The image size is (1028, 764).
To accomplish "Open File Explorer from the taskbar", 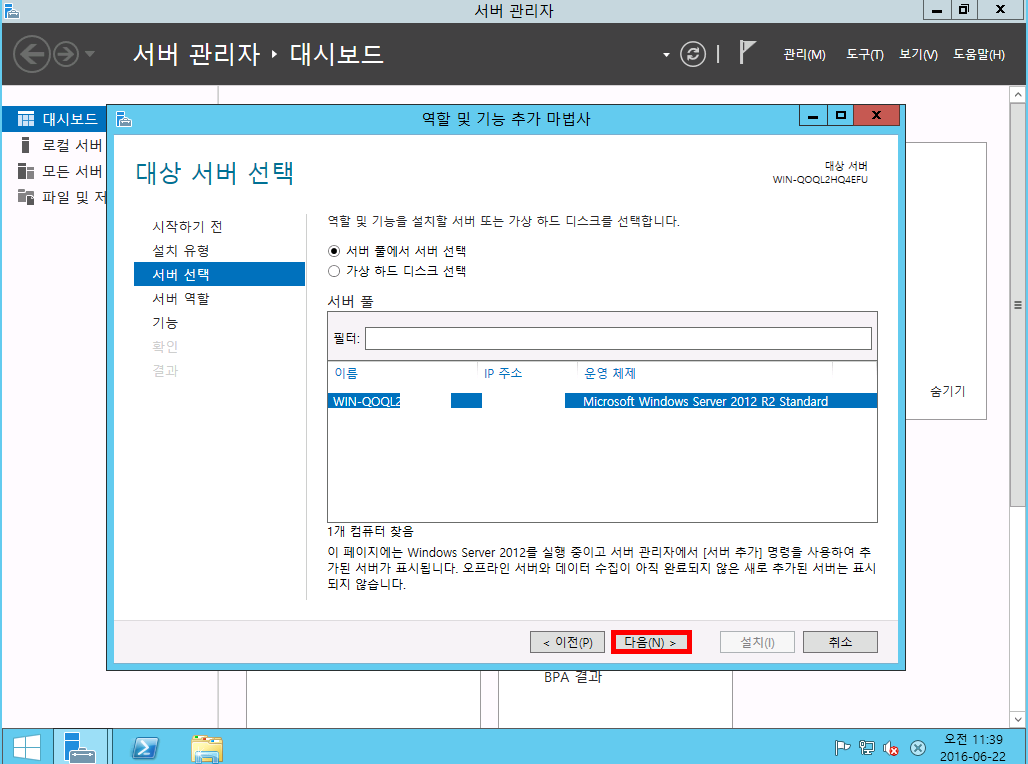I will 207,747.
